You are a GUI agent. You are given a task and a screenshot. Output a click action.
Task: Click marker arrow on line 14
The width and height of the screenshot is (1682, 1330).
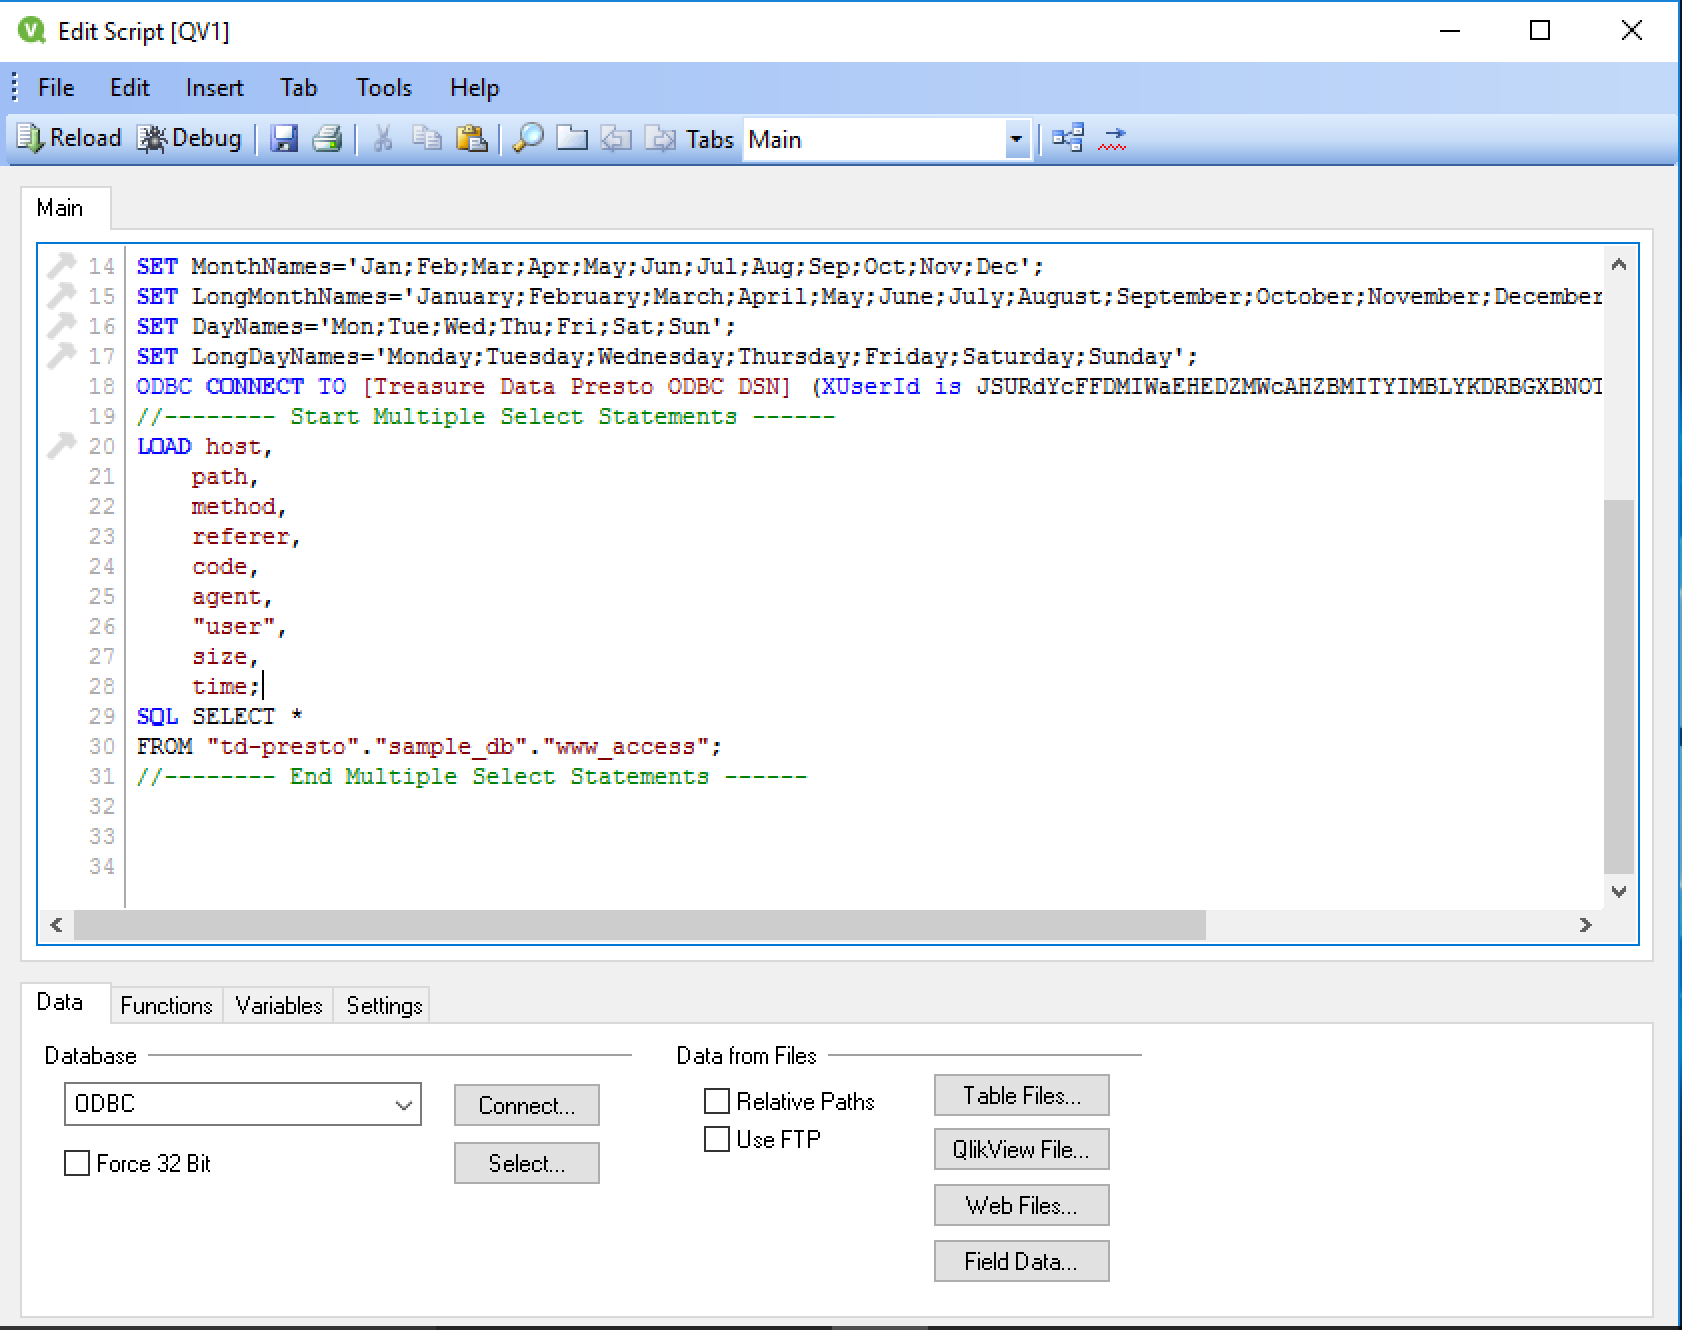[62, 265]
